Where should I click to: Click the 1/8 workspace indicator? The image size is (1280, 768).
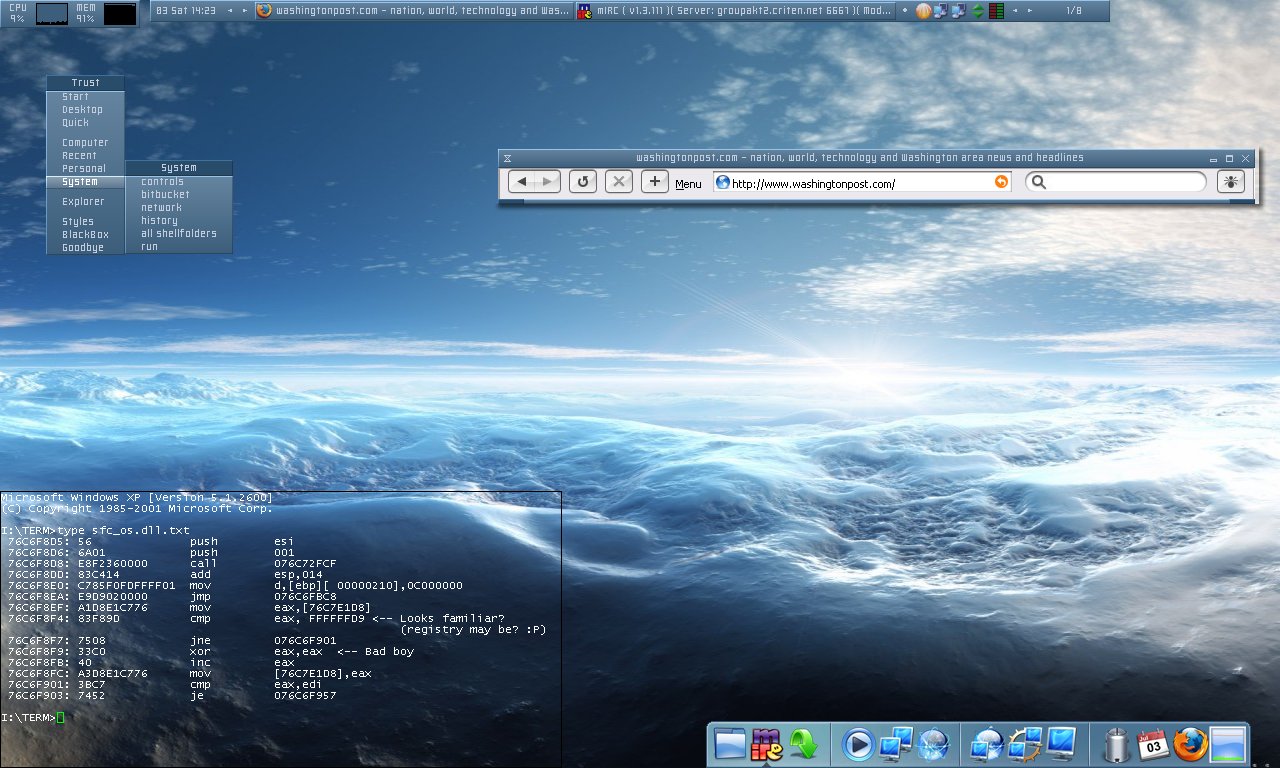[x=1074, y=11]
